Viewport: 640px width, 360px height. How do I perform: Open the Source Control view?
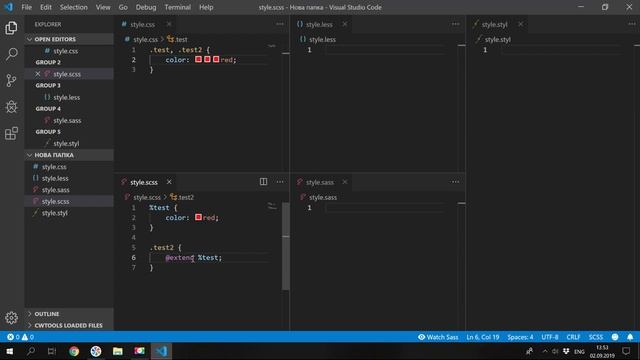11,80
